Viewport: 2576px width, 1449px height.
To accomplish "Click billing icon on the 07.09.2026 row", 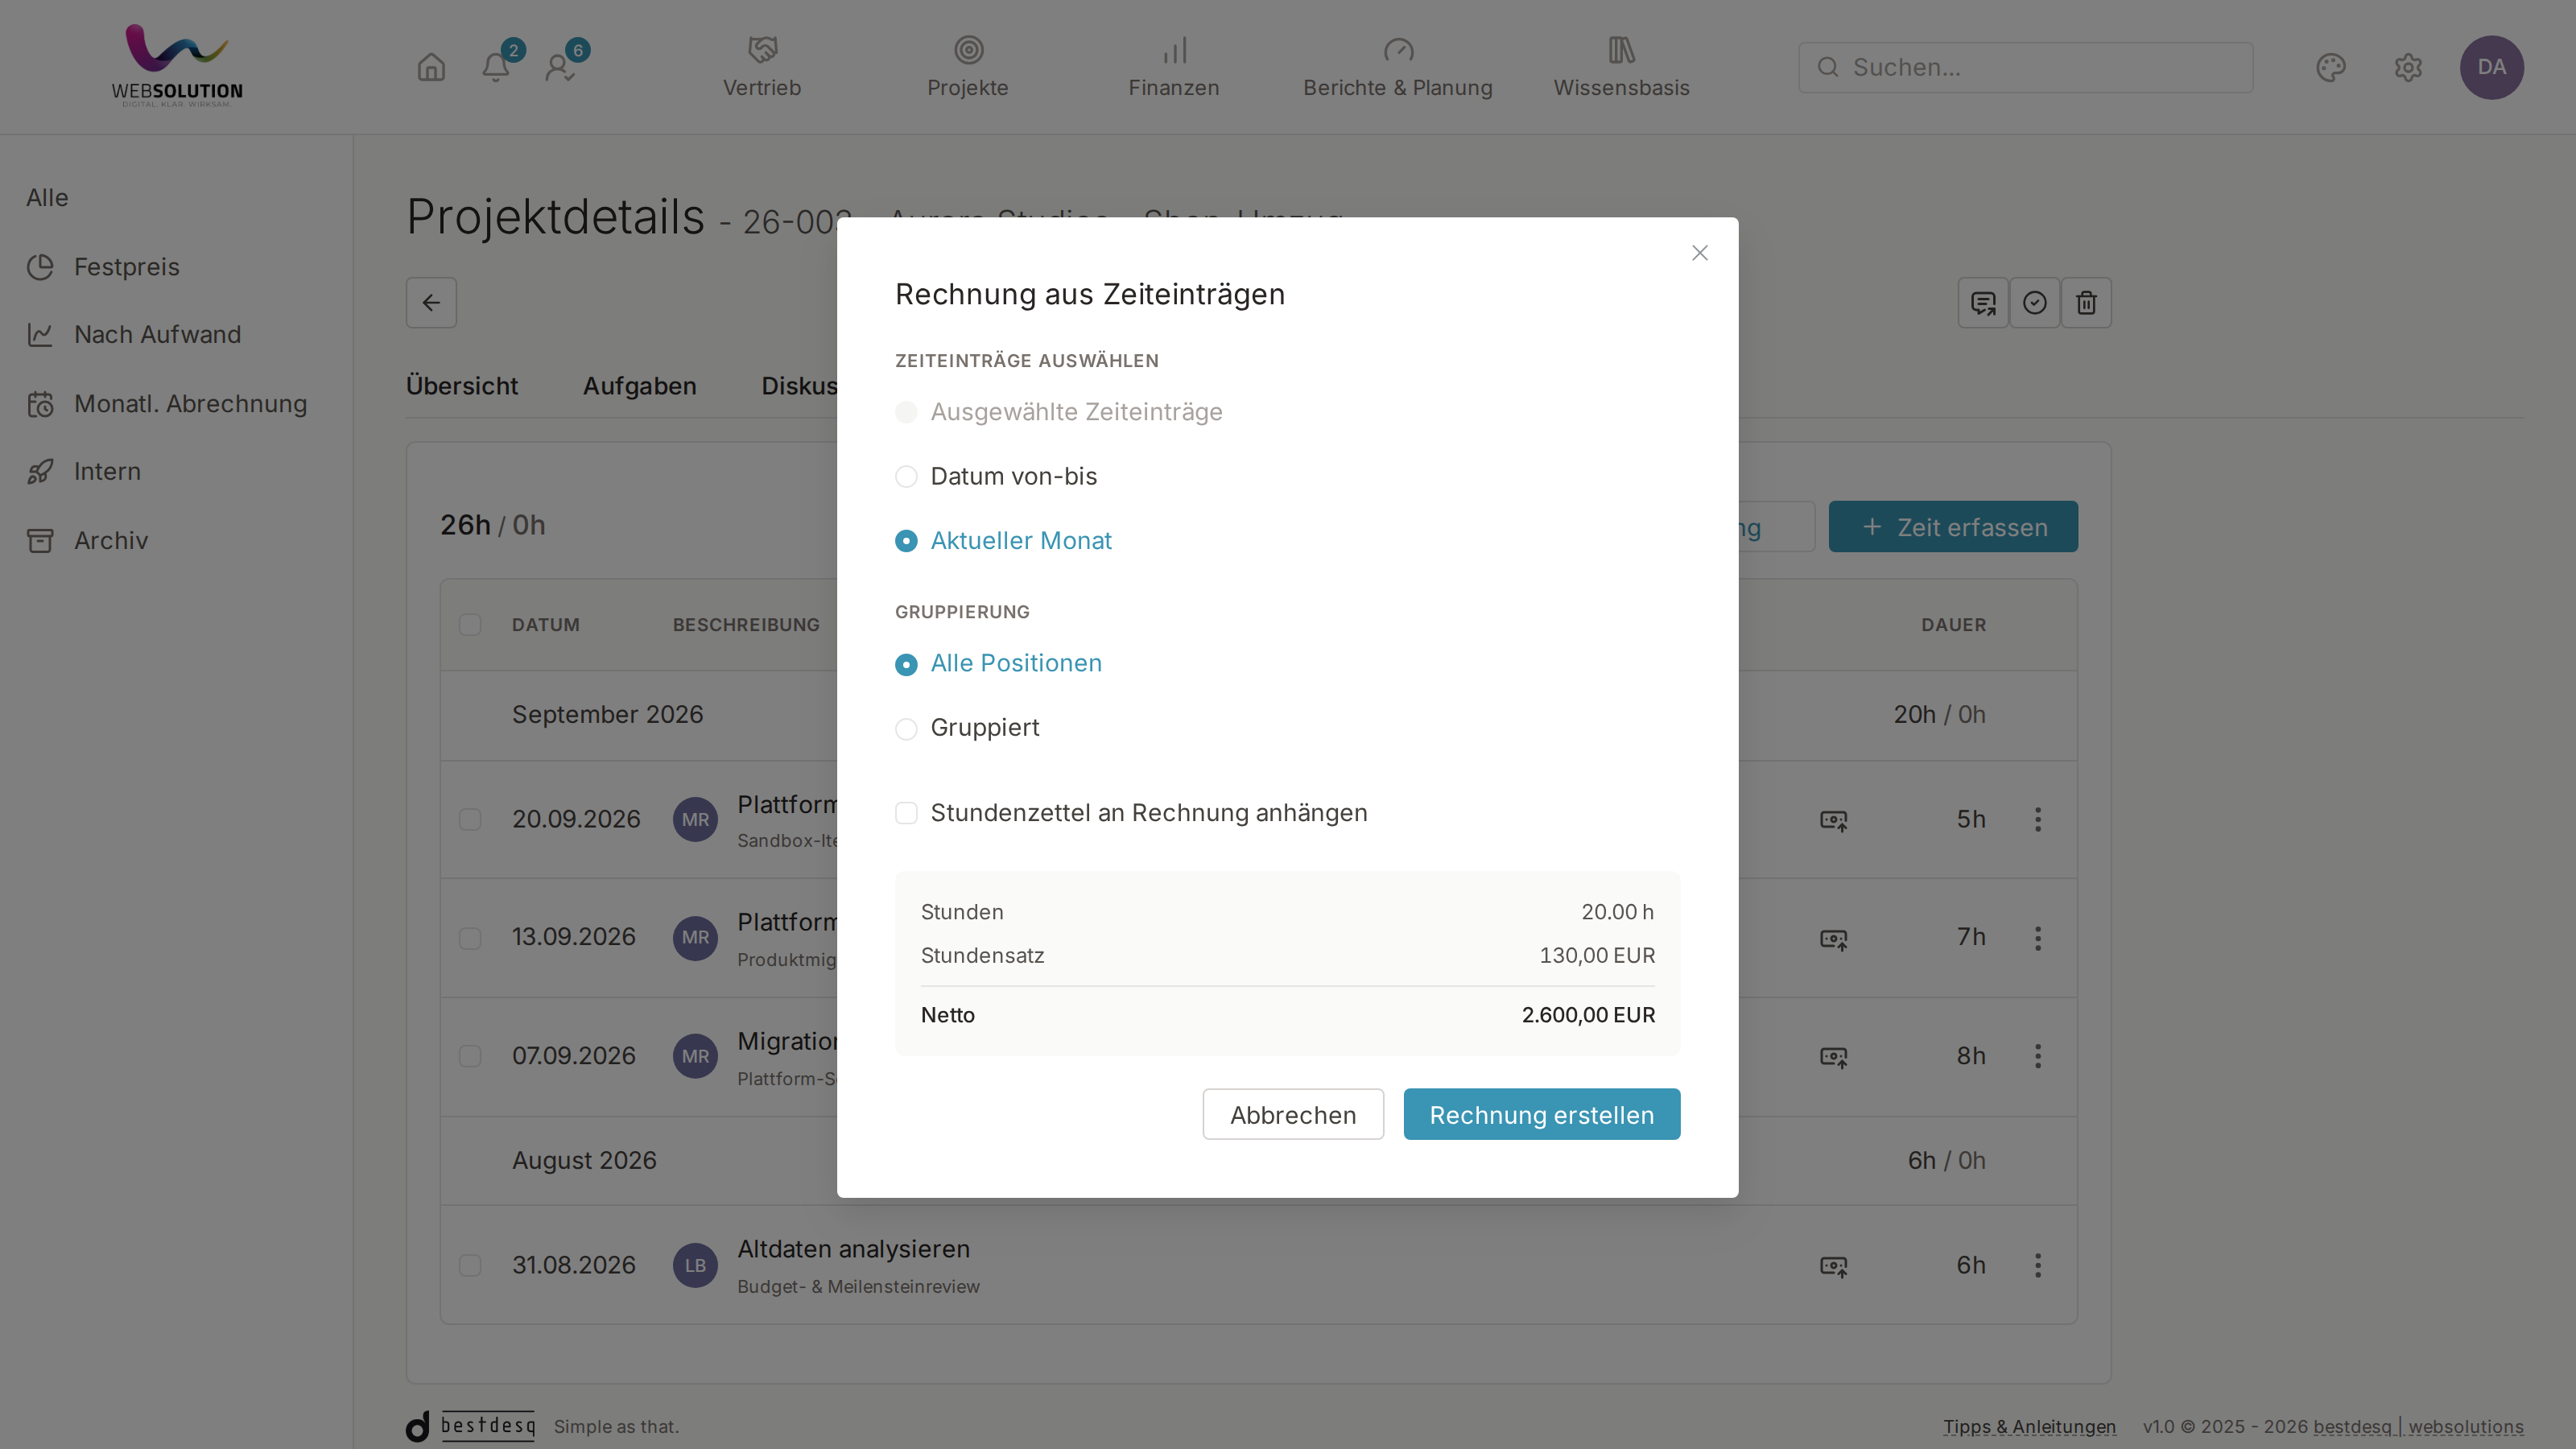I will click(1833, 1056).
